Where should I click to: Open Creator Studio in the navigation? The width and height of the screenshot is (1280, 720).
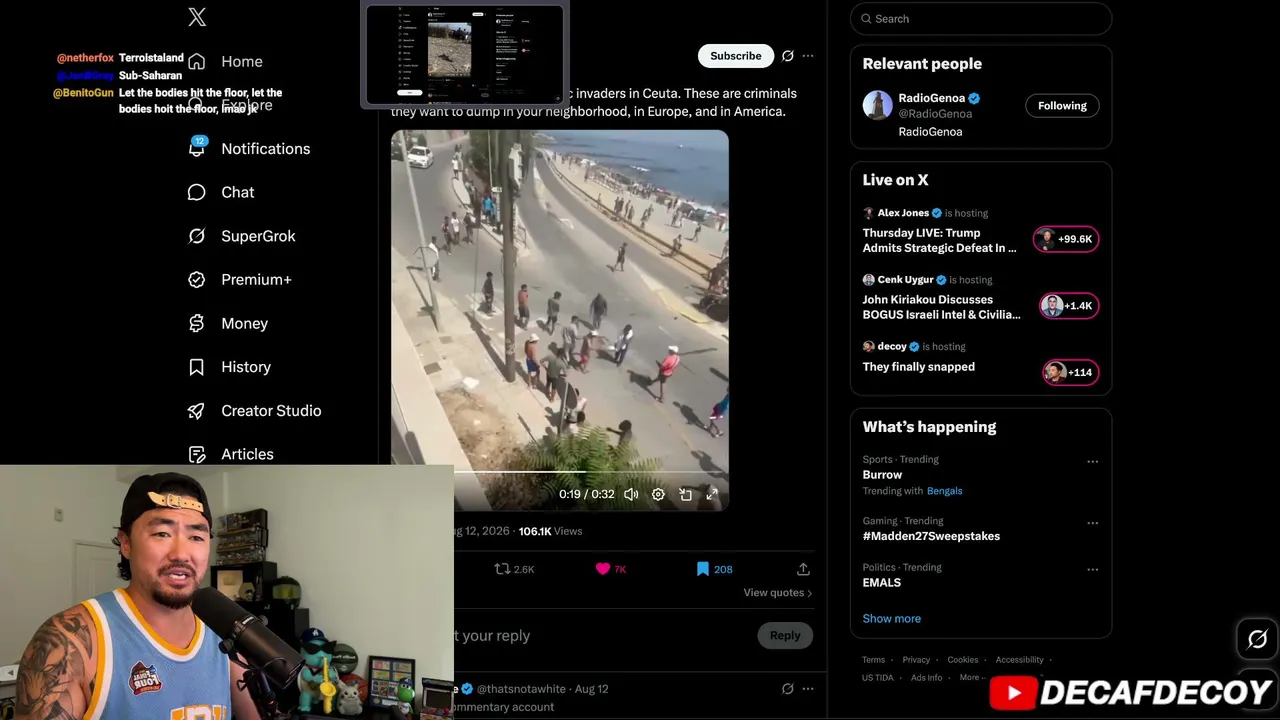click(x=271, y=411)
